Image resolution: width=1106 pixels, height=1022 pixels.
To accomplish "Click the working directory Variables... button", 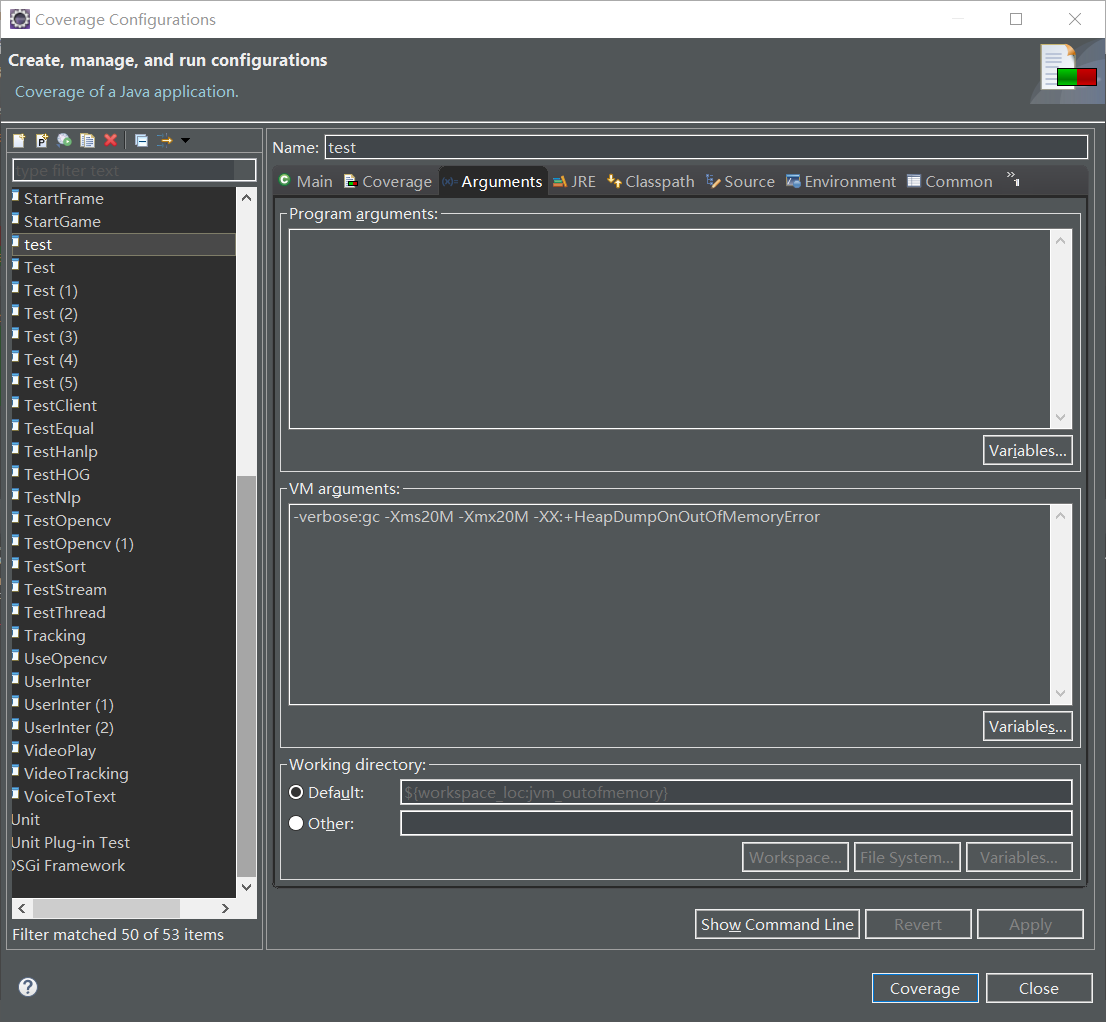I will pyautogui.click(x=1019, y=857).
